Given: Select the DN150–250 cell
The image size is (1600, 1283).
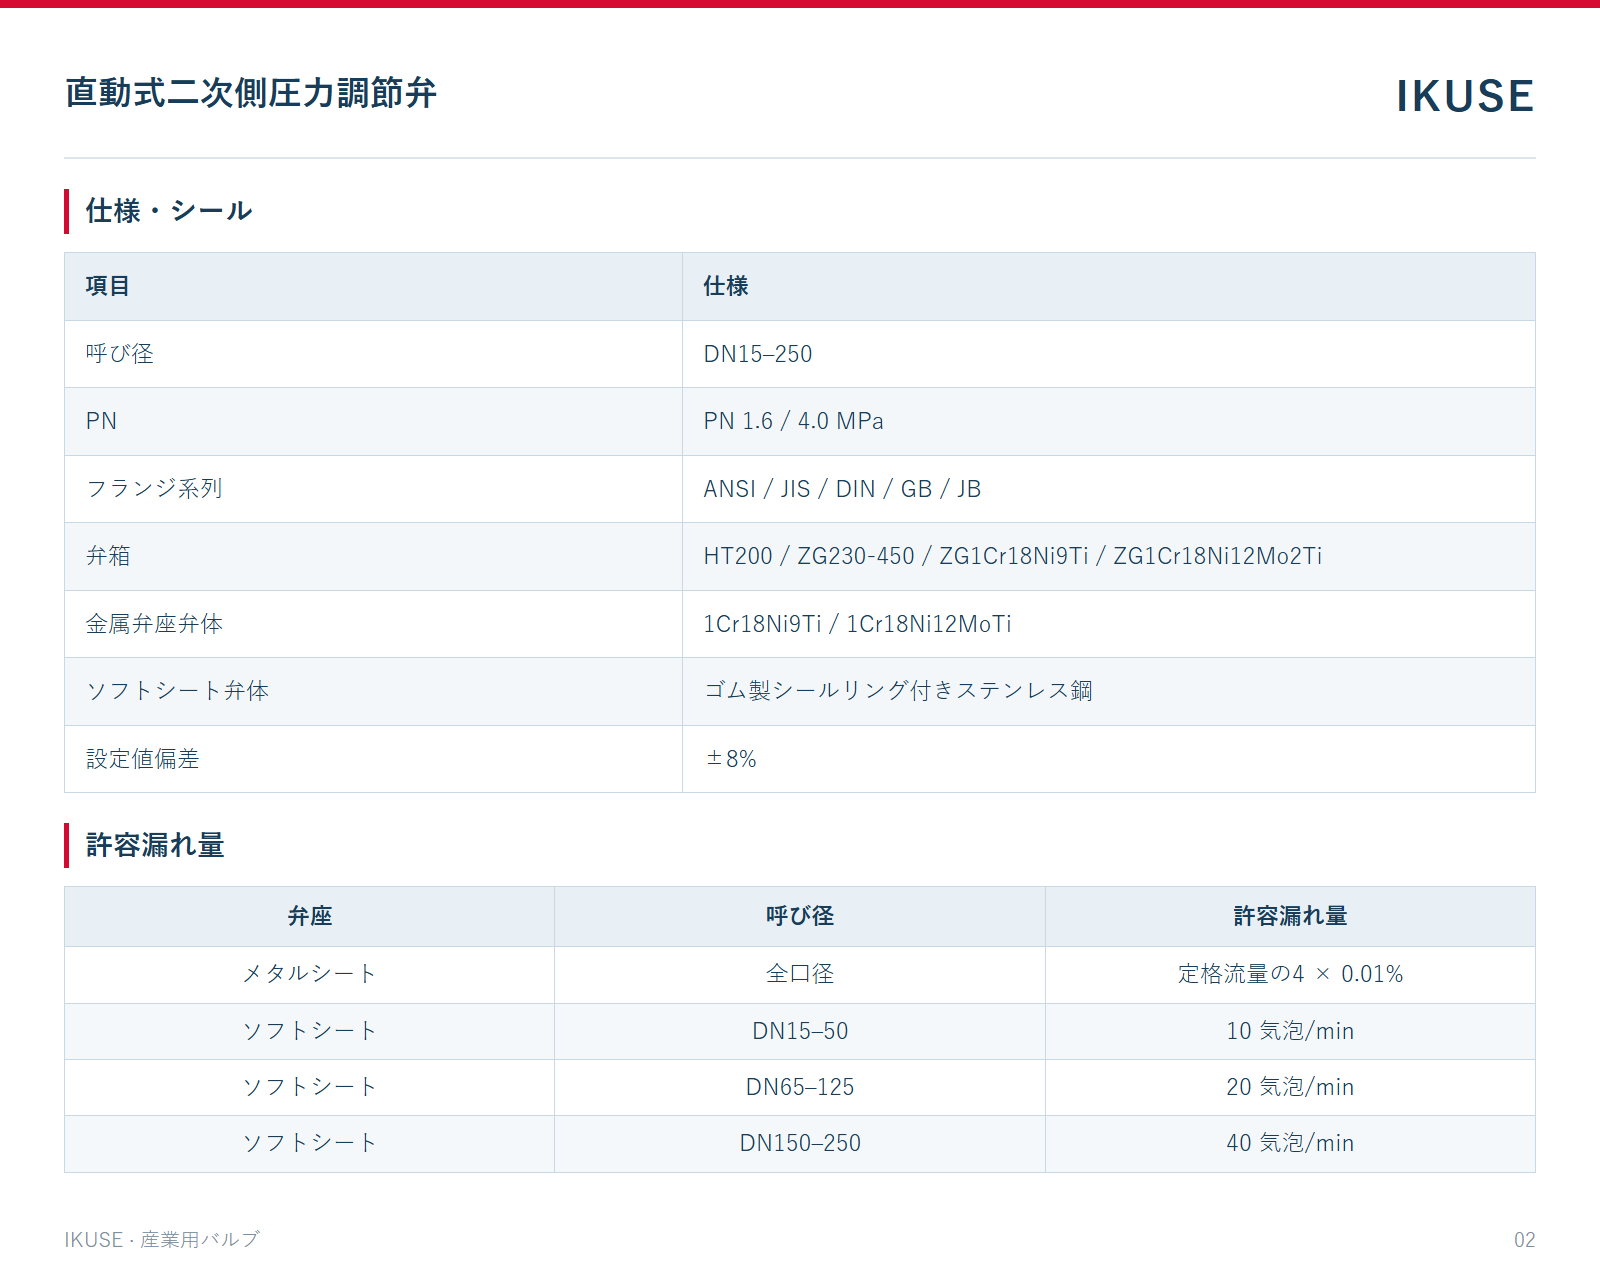Looking at the screenshot, I should [800, 1143].
